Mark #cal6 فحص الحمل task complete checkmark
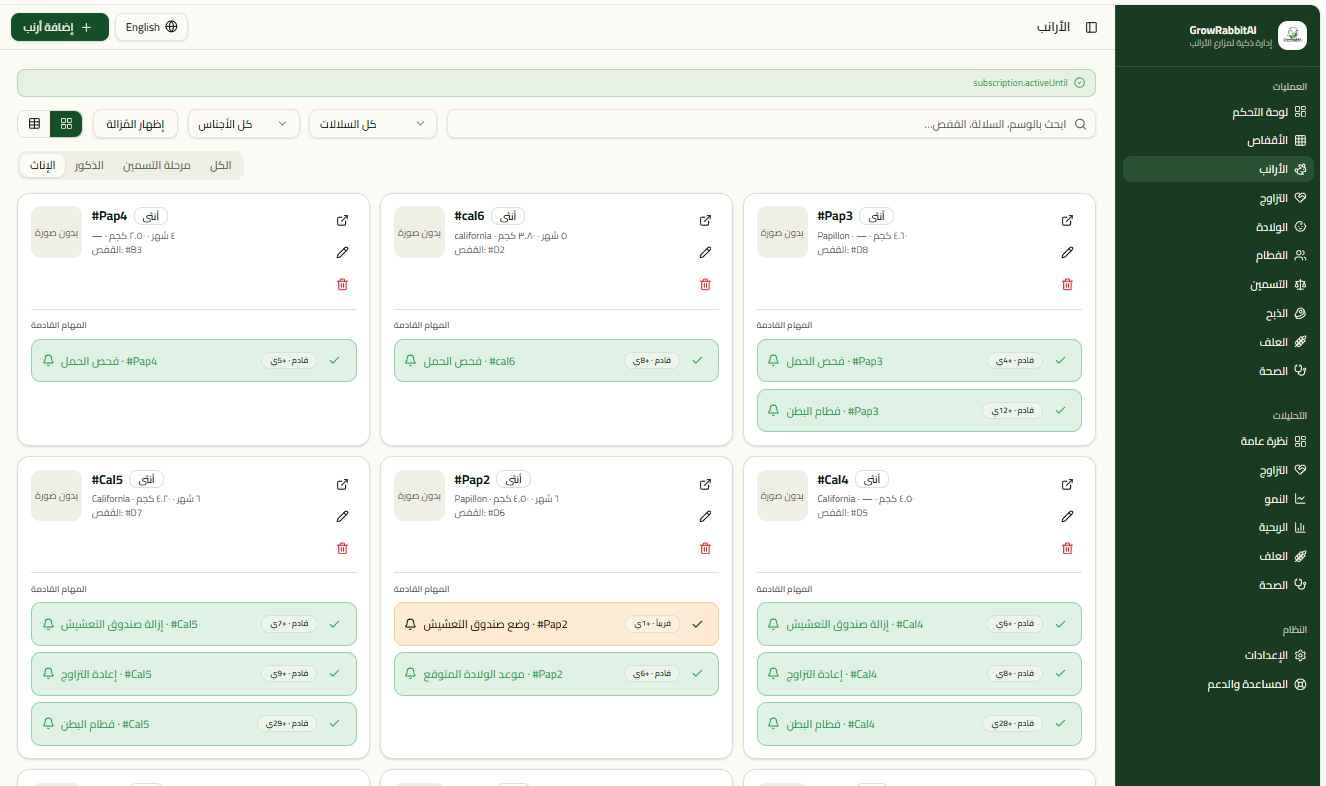 click(698, 361)
